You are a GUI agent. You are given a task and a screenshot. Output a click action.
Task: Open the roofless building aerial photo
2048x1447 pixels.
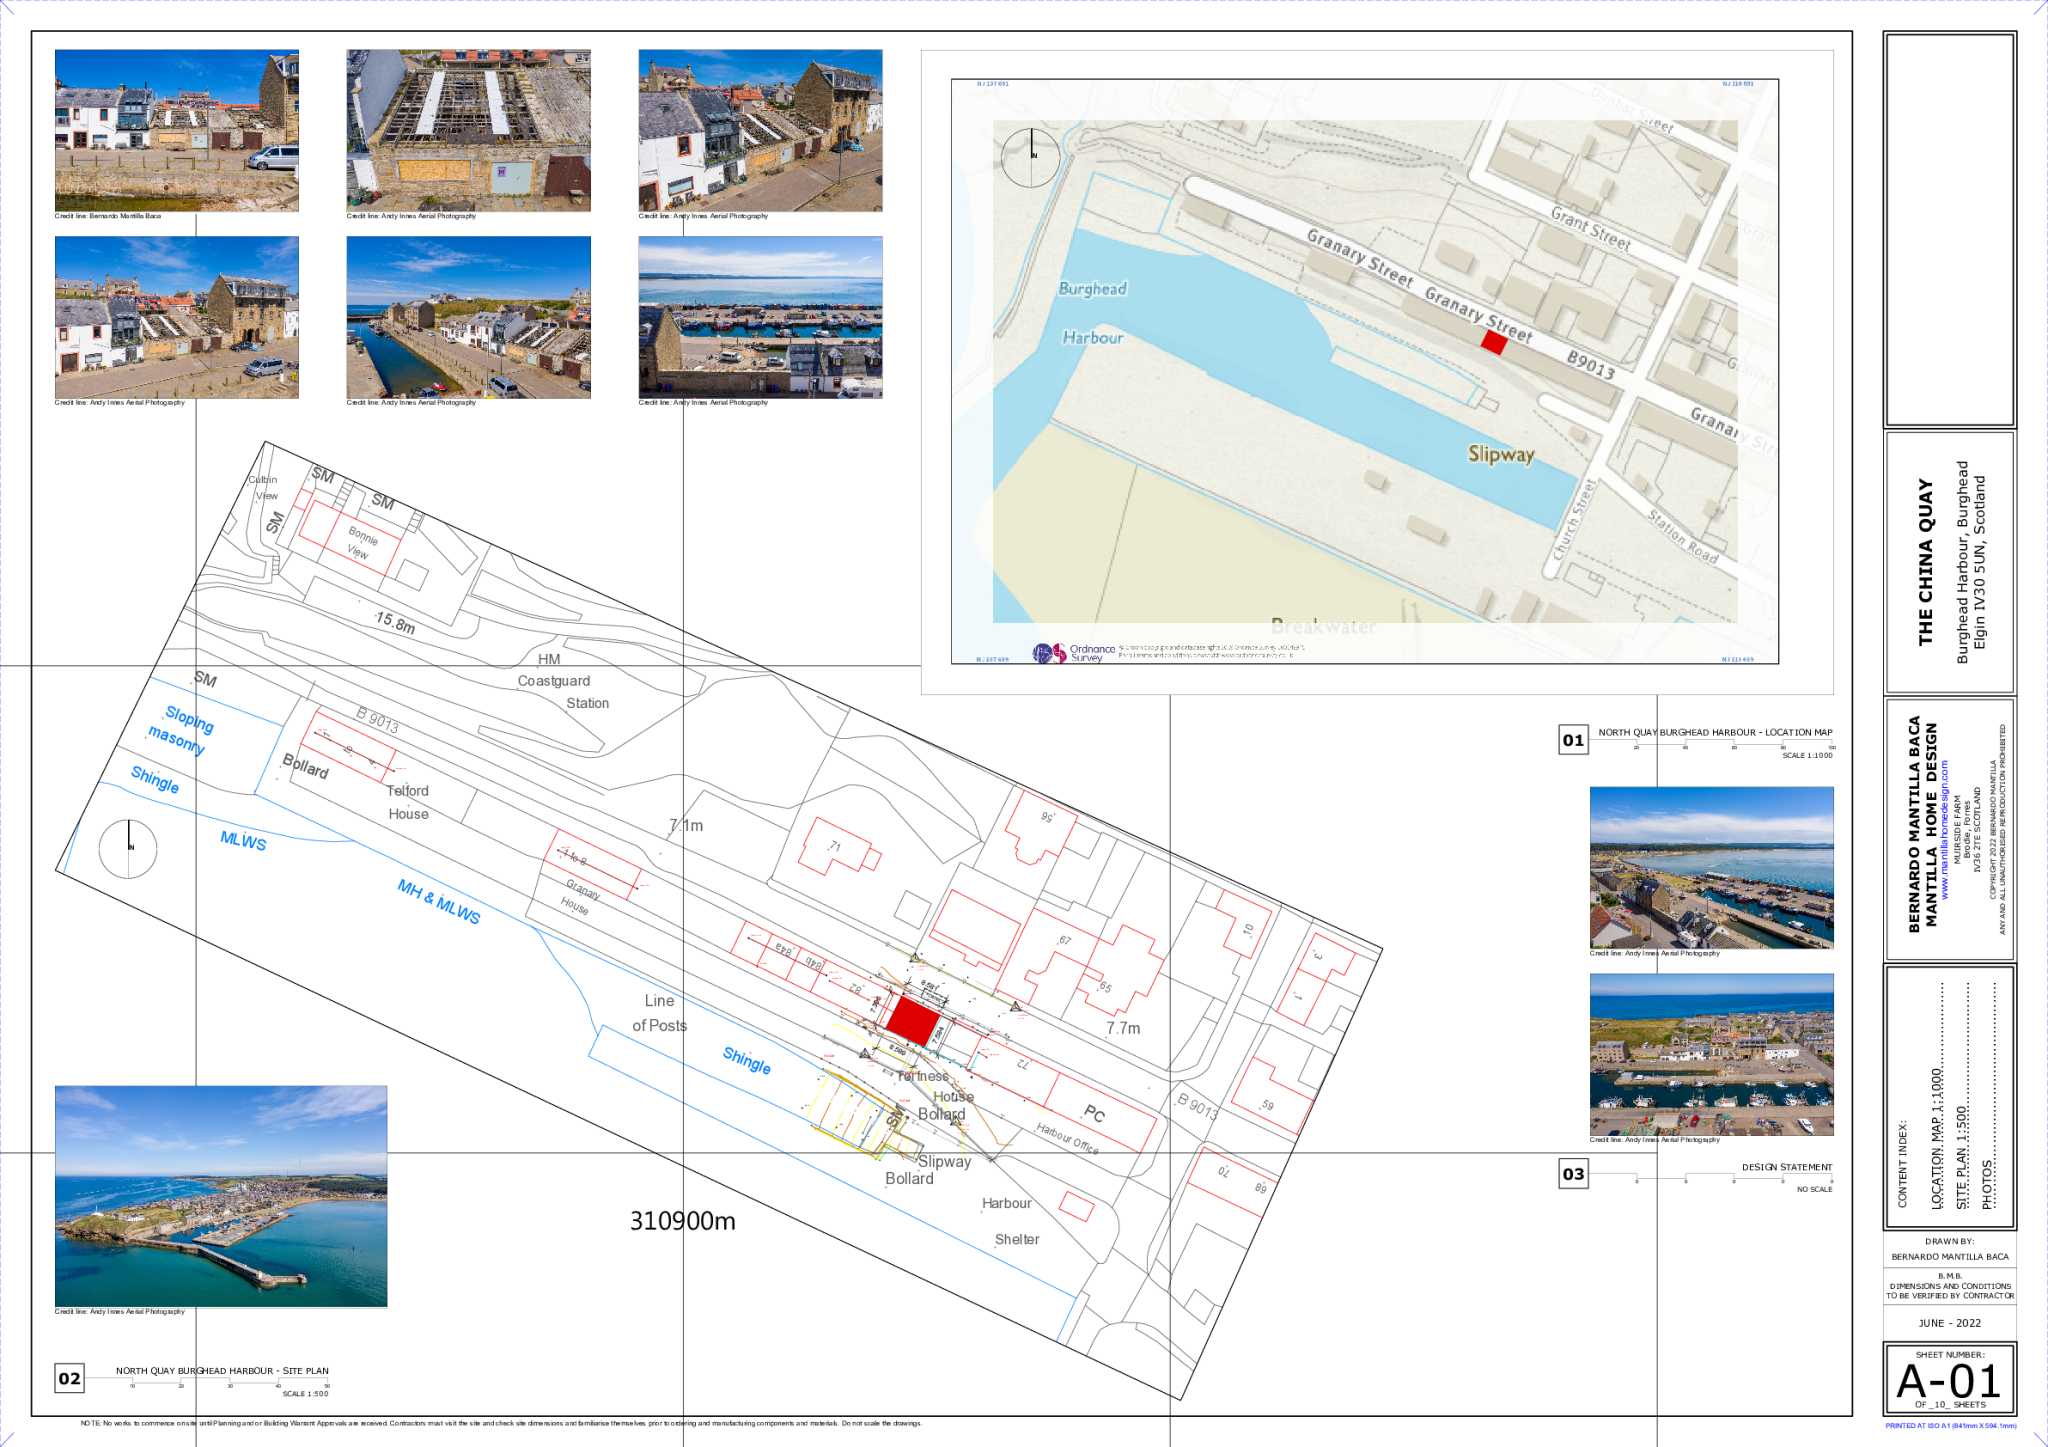[469, 130]
